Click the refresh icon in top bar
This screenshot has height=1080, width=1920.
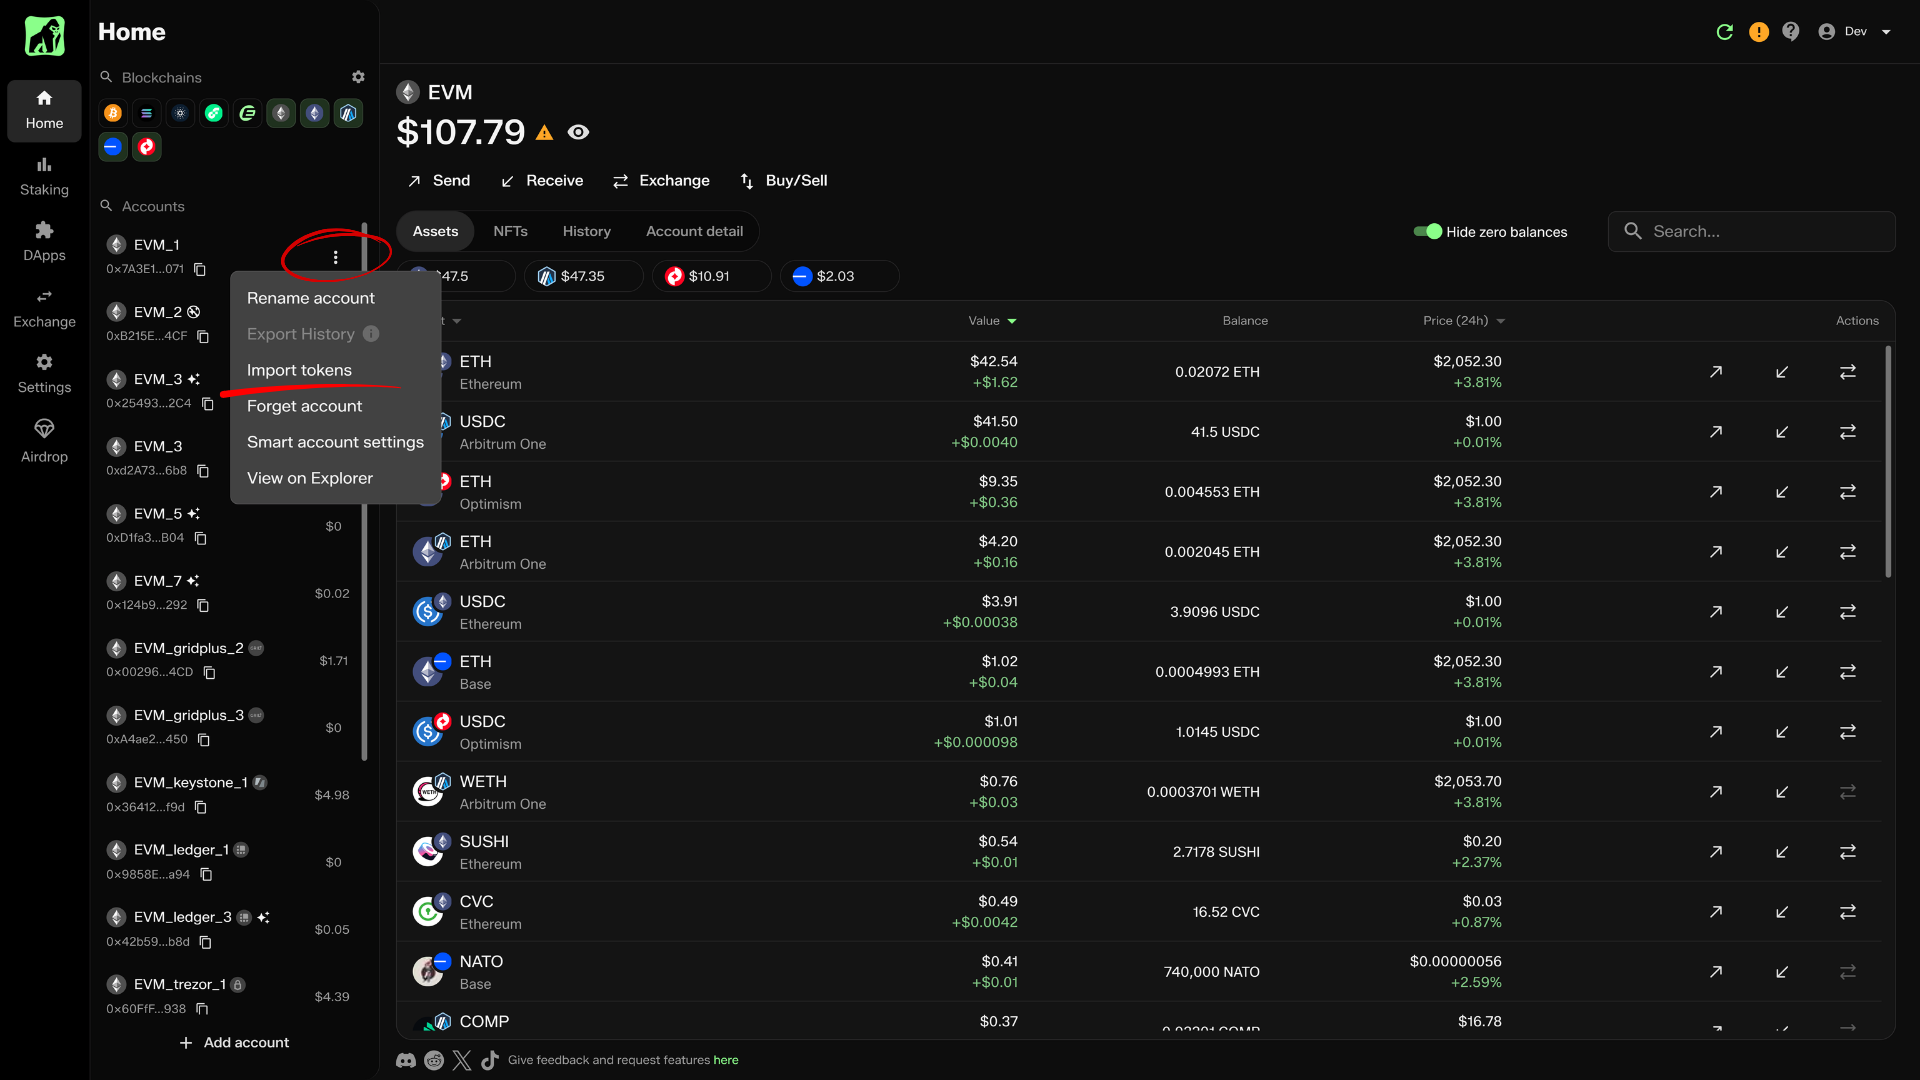click(1724, 32)
